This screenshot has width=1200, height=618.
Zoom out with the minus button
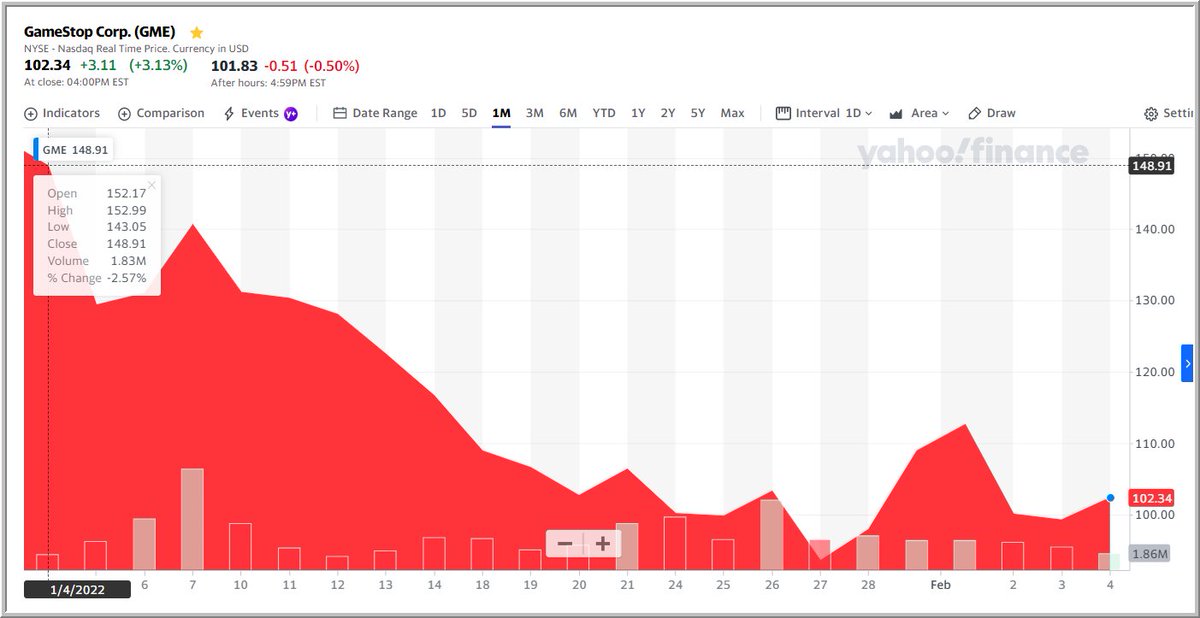coord(565,544)
